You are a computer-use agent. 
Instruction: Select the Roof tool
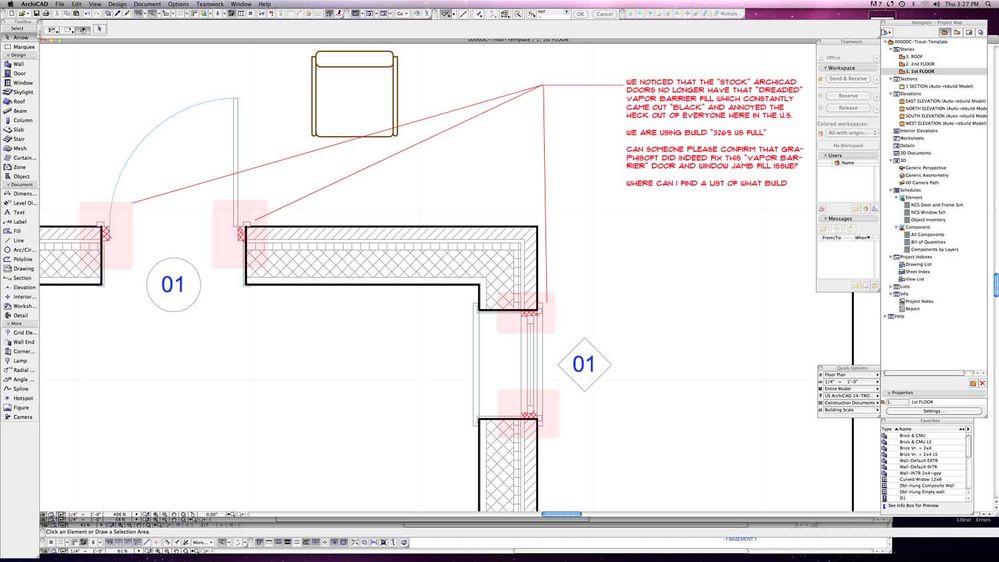pos(19,101)
